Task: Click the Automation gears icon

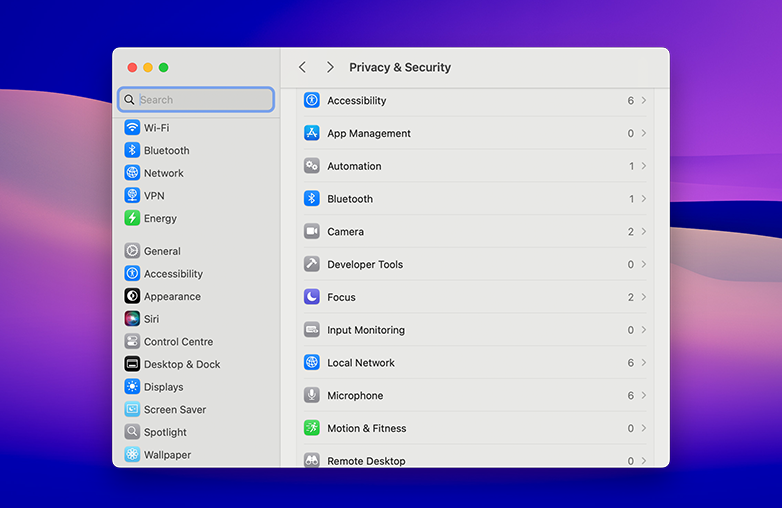Action: [x=312, y=166]
